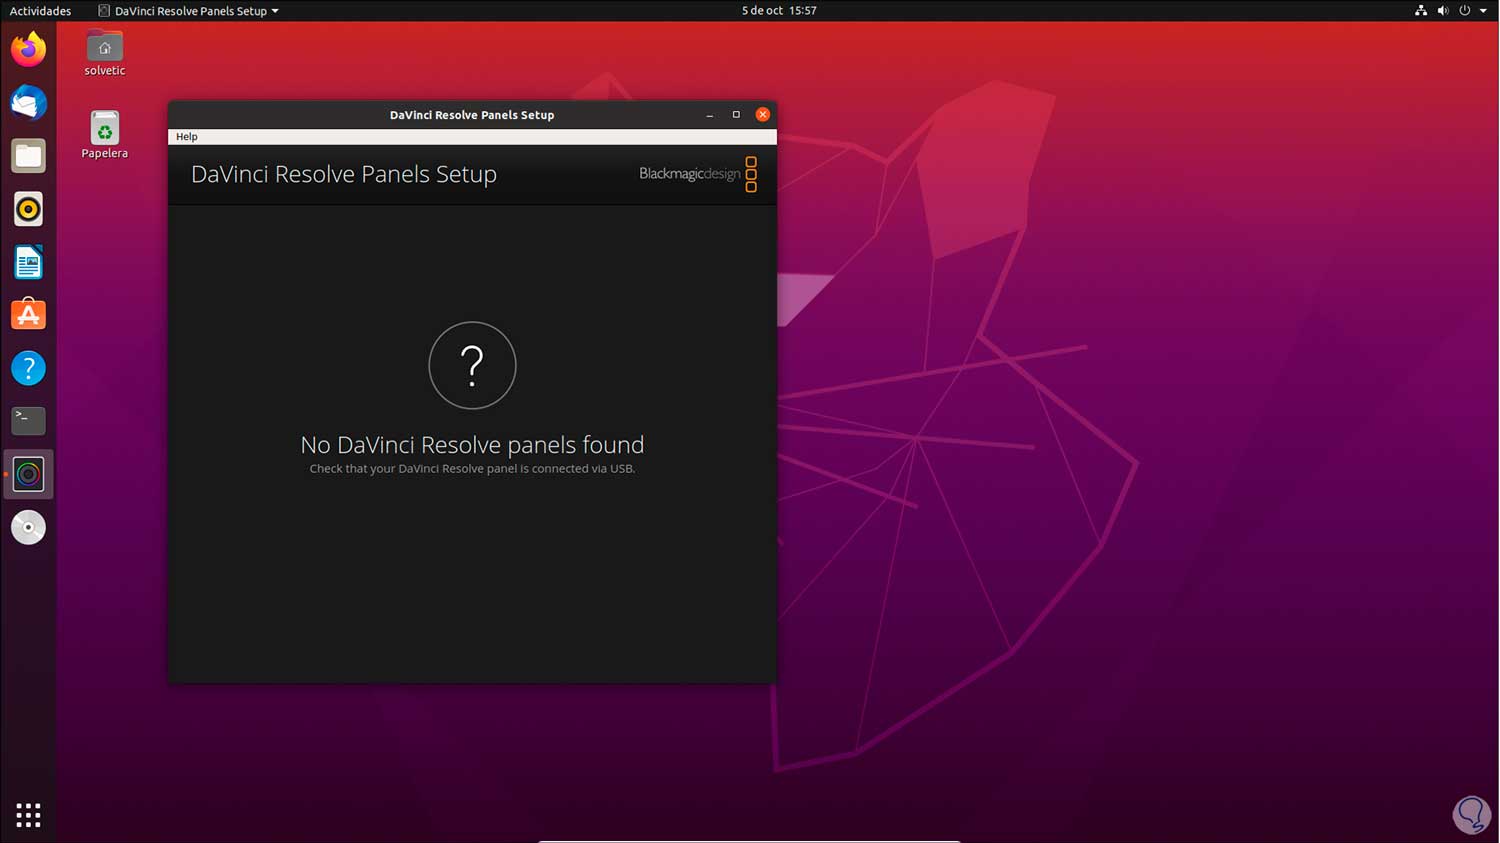
Task: Launch Terminal from the dock
Action: (x=28, y=421)
